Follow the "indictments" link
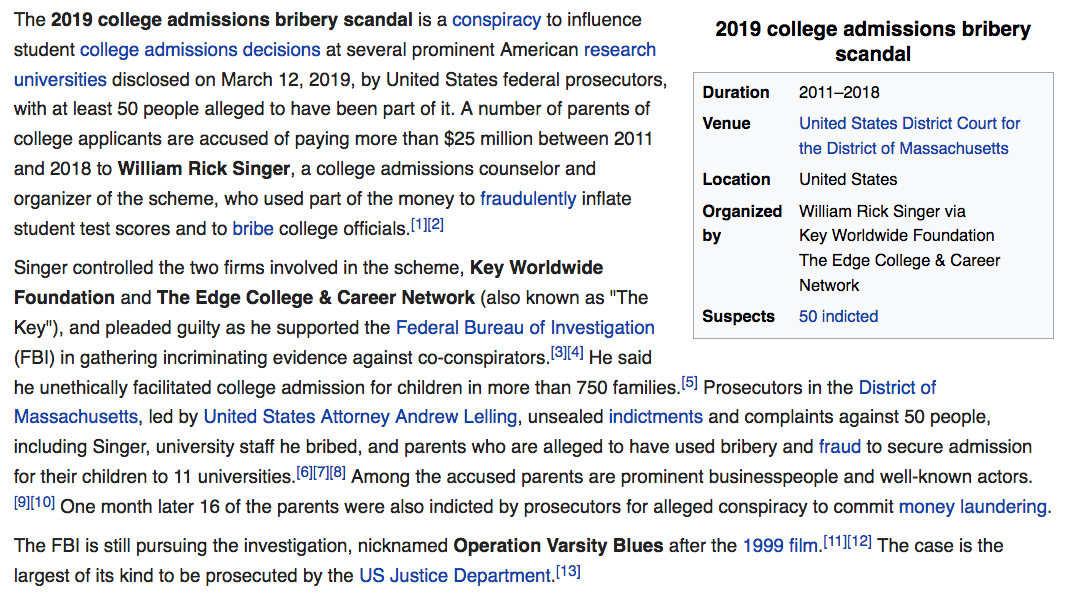Image resolution: width=1068 pixels, height=593 pixels. [655, 416]
